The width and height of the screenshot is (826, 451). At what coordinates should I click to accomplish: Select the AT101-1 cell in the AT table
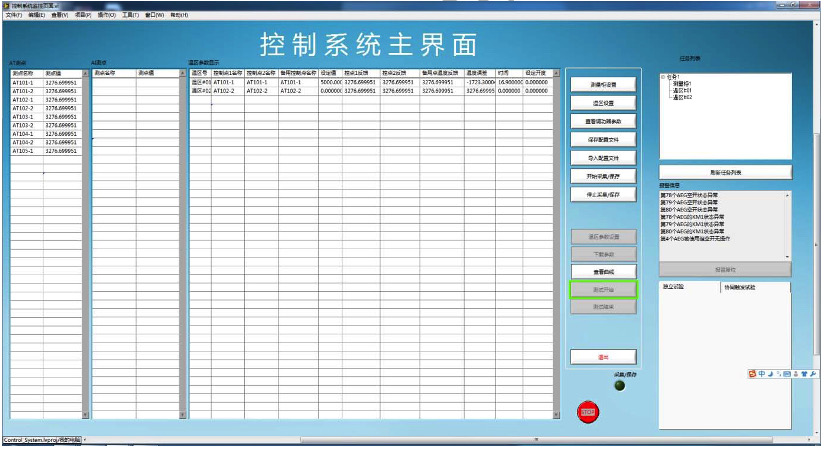pos(26,82)
